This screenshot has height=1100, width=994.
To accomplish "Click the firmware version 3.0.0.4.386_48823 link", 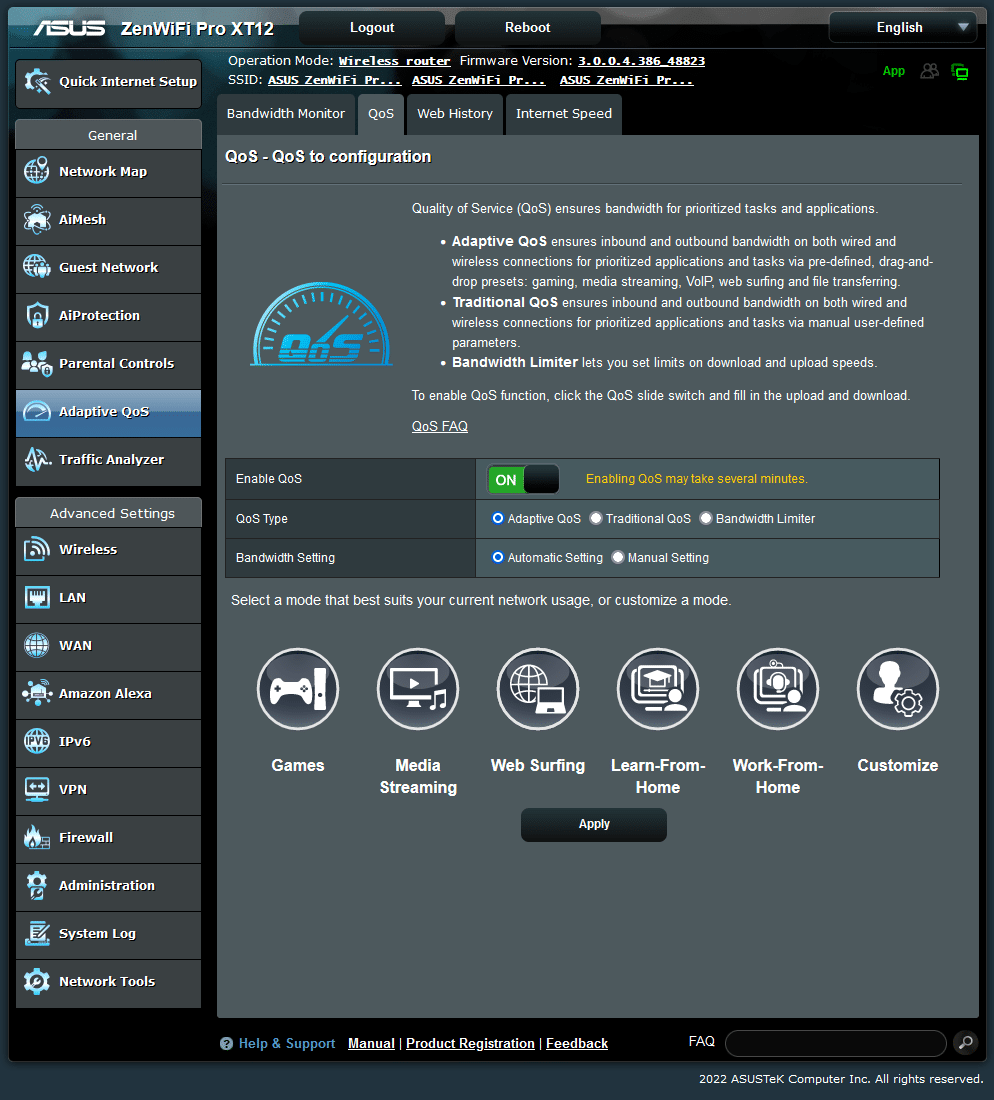I will [x=641, y=61].
